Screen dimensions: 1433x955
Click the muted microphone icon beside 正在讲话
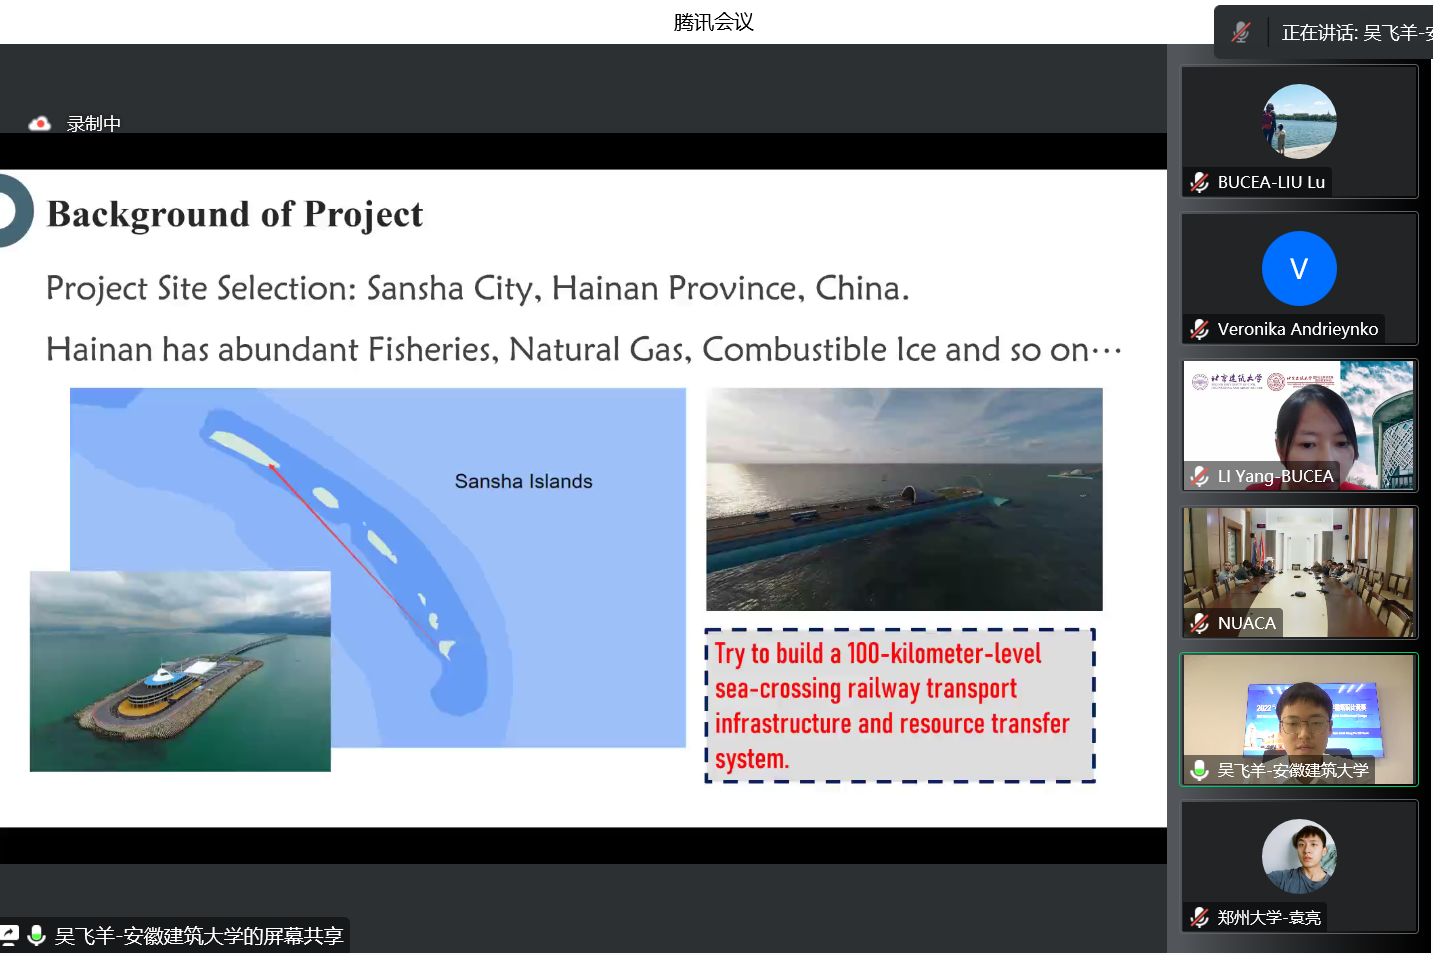pos(1241,32)
